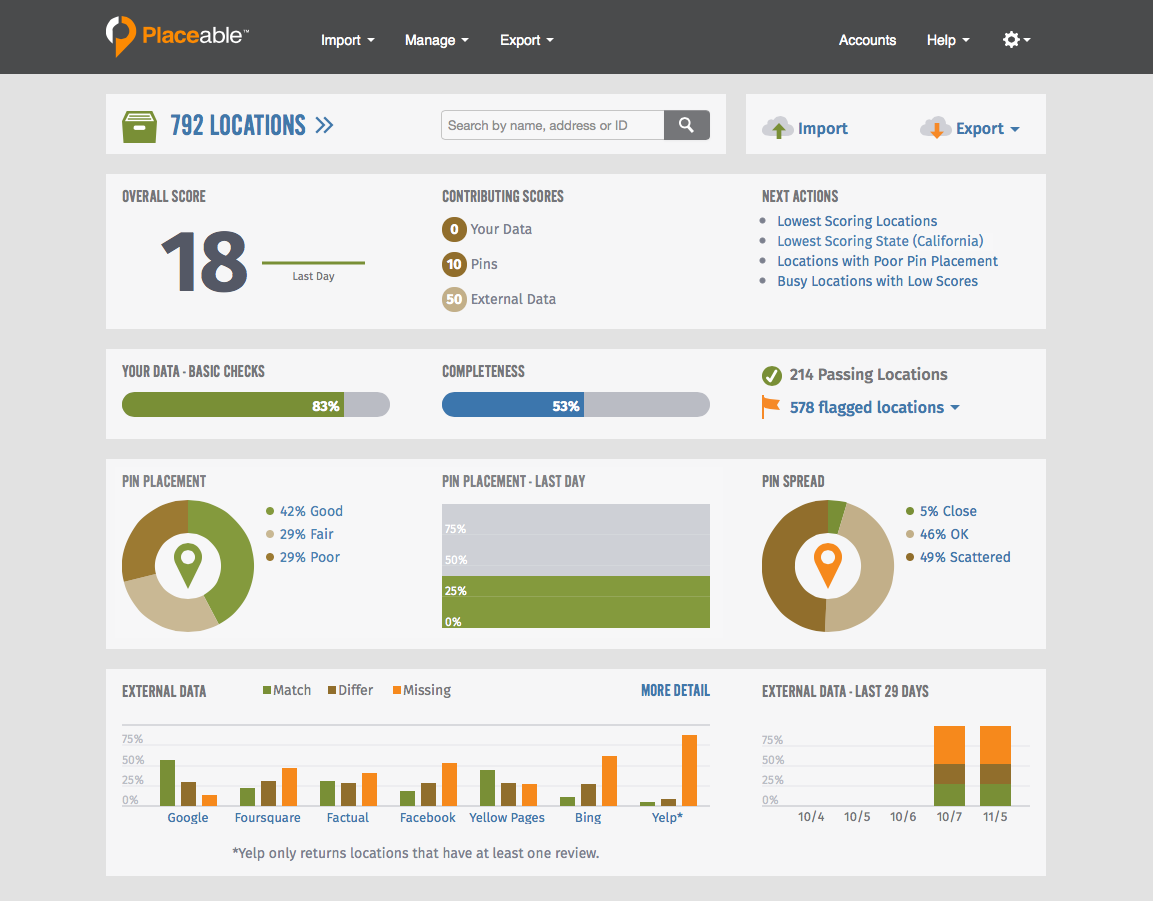Click the green locations archive icon
1153x901 pixels.
140,125
